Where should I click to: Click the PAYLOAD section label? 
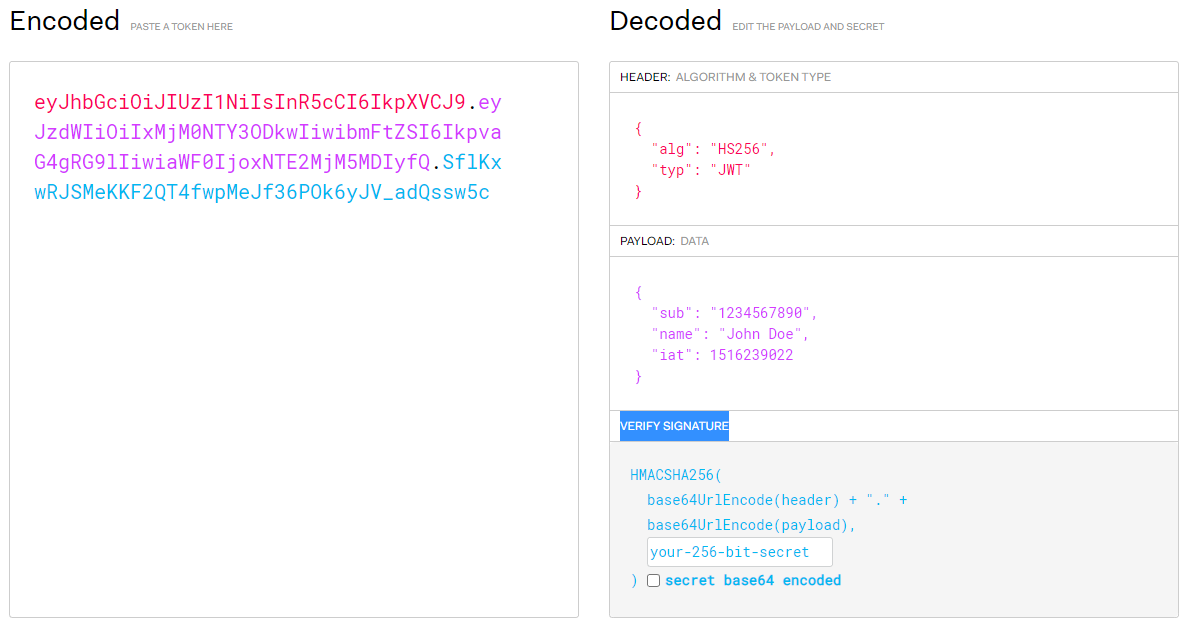(648, 241)
